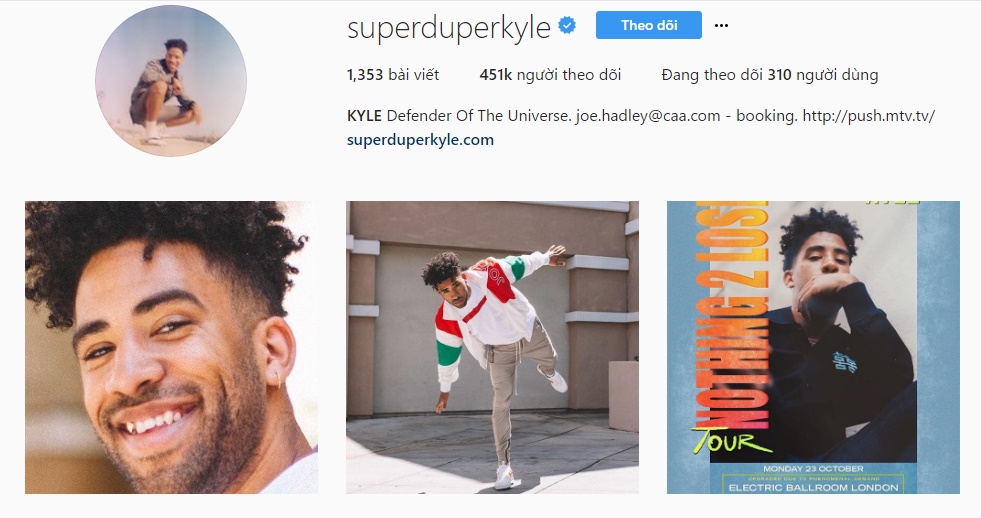Click the Electric Ballroom London text on poster
981x518 pixels.
(813, 487)
